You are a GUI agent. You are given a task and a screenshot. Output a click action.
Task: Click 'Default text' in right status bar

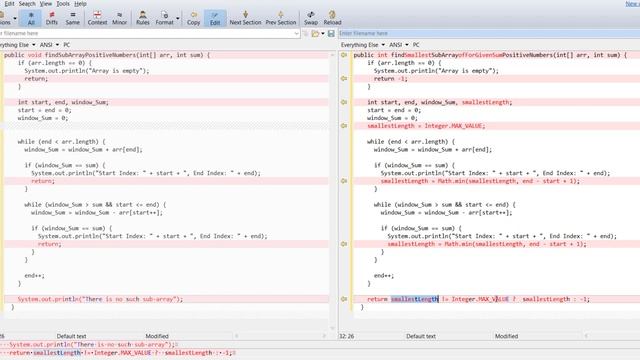point(421,336)
